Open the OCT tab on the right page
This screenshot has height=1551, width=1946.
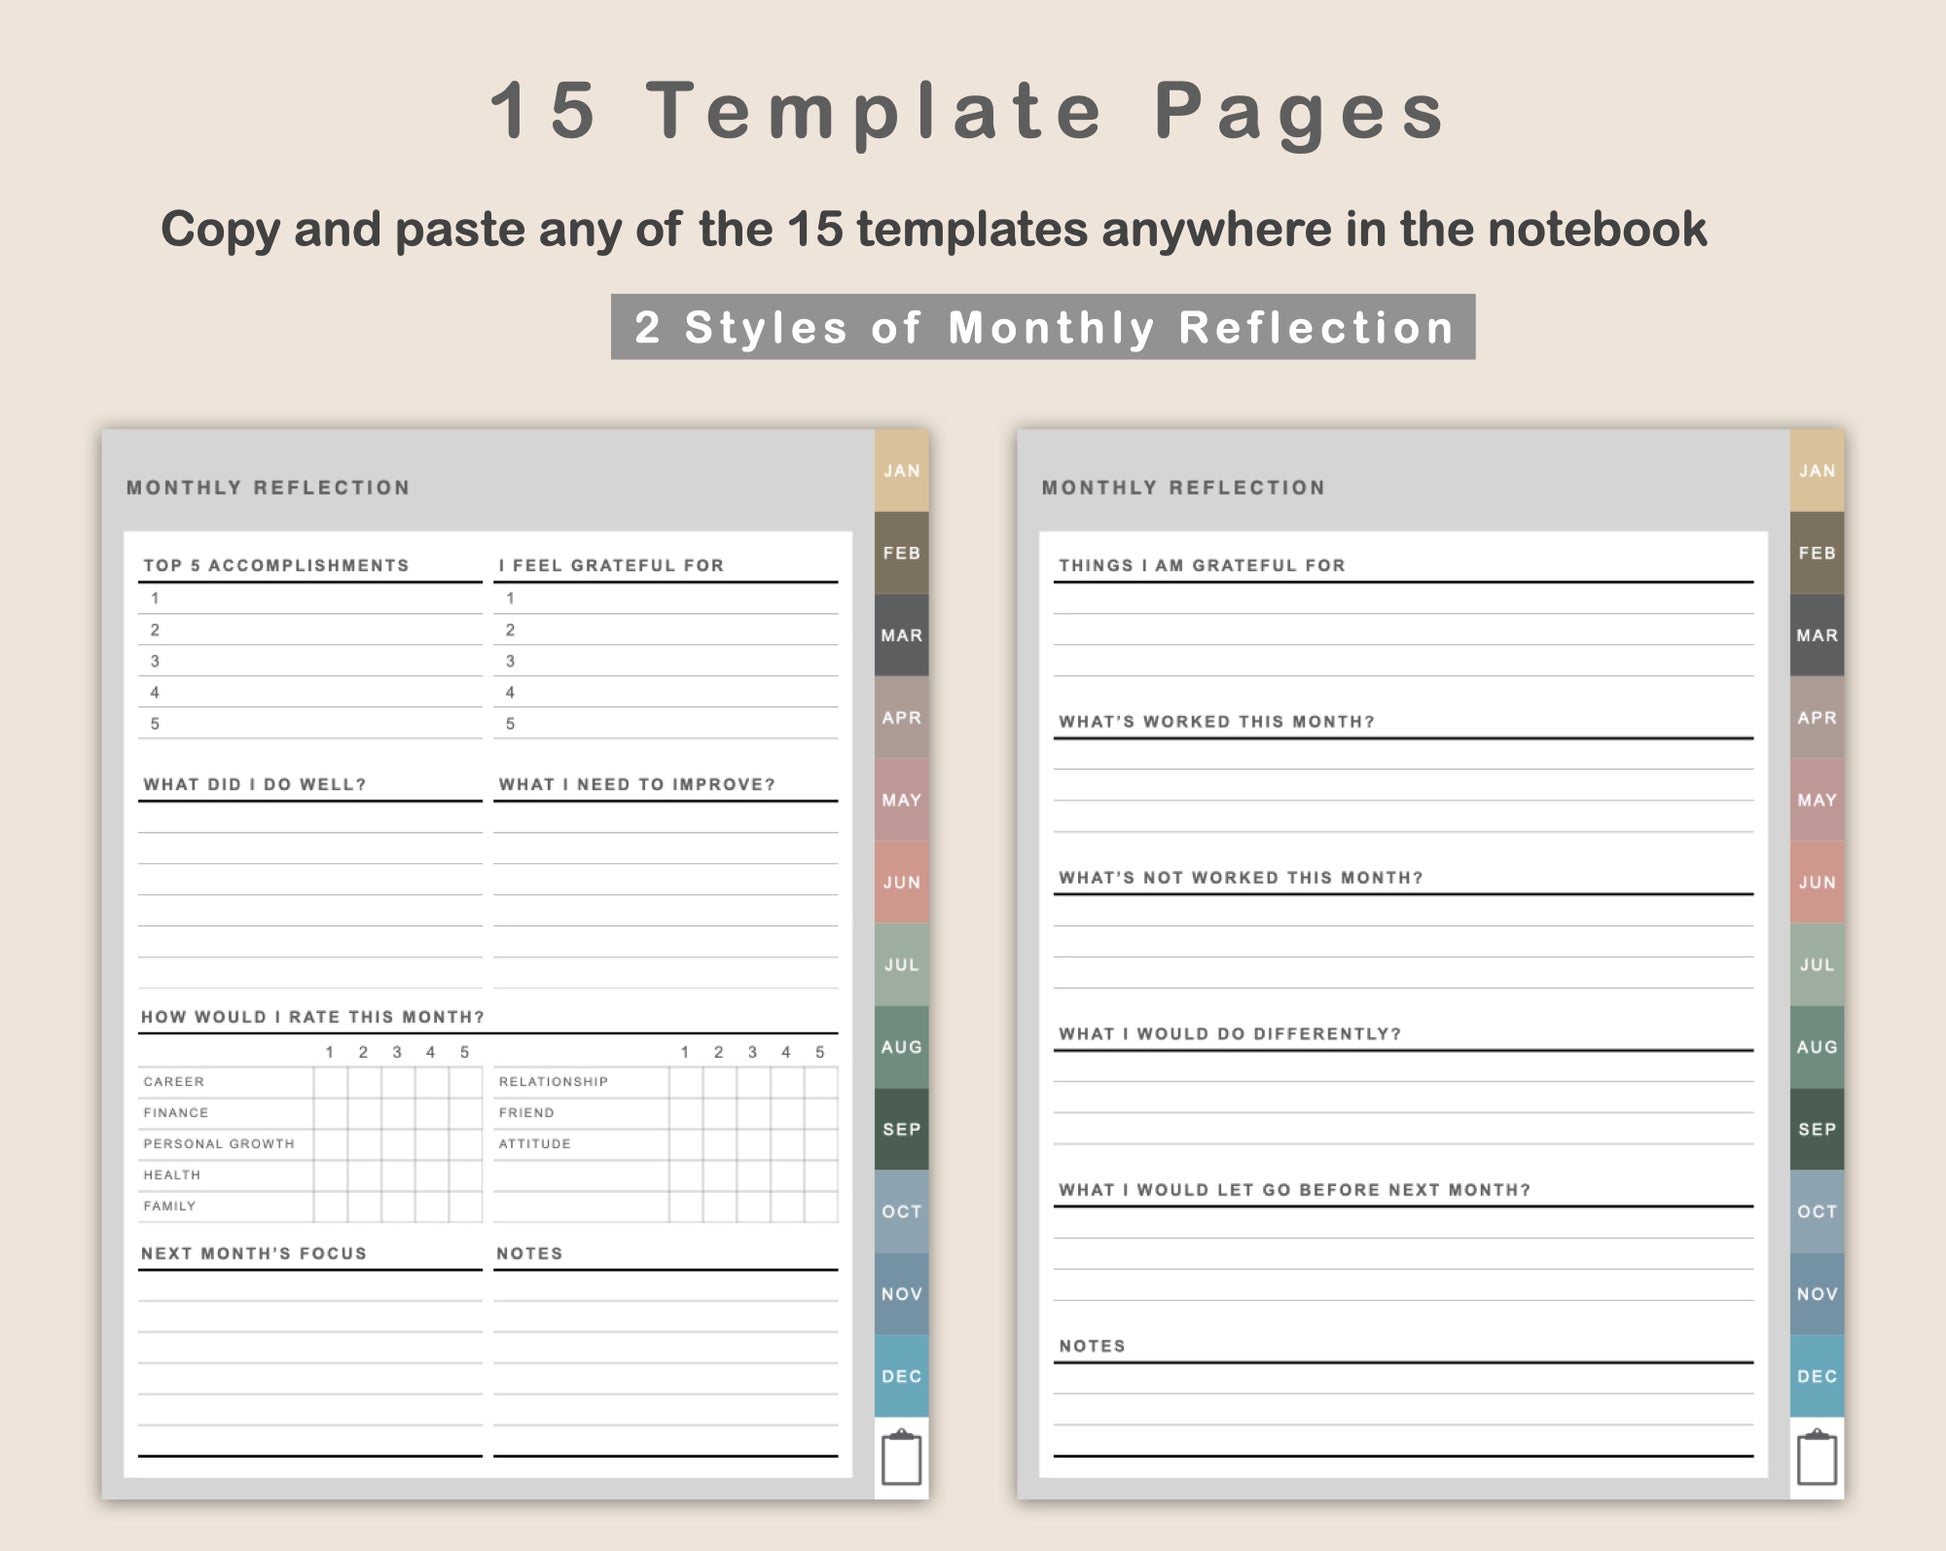1817,1211
